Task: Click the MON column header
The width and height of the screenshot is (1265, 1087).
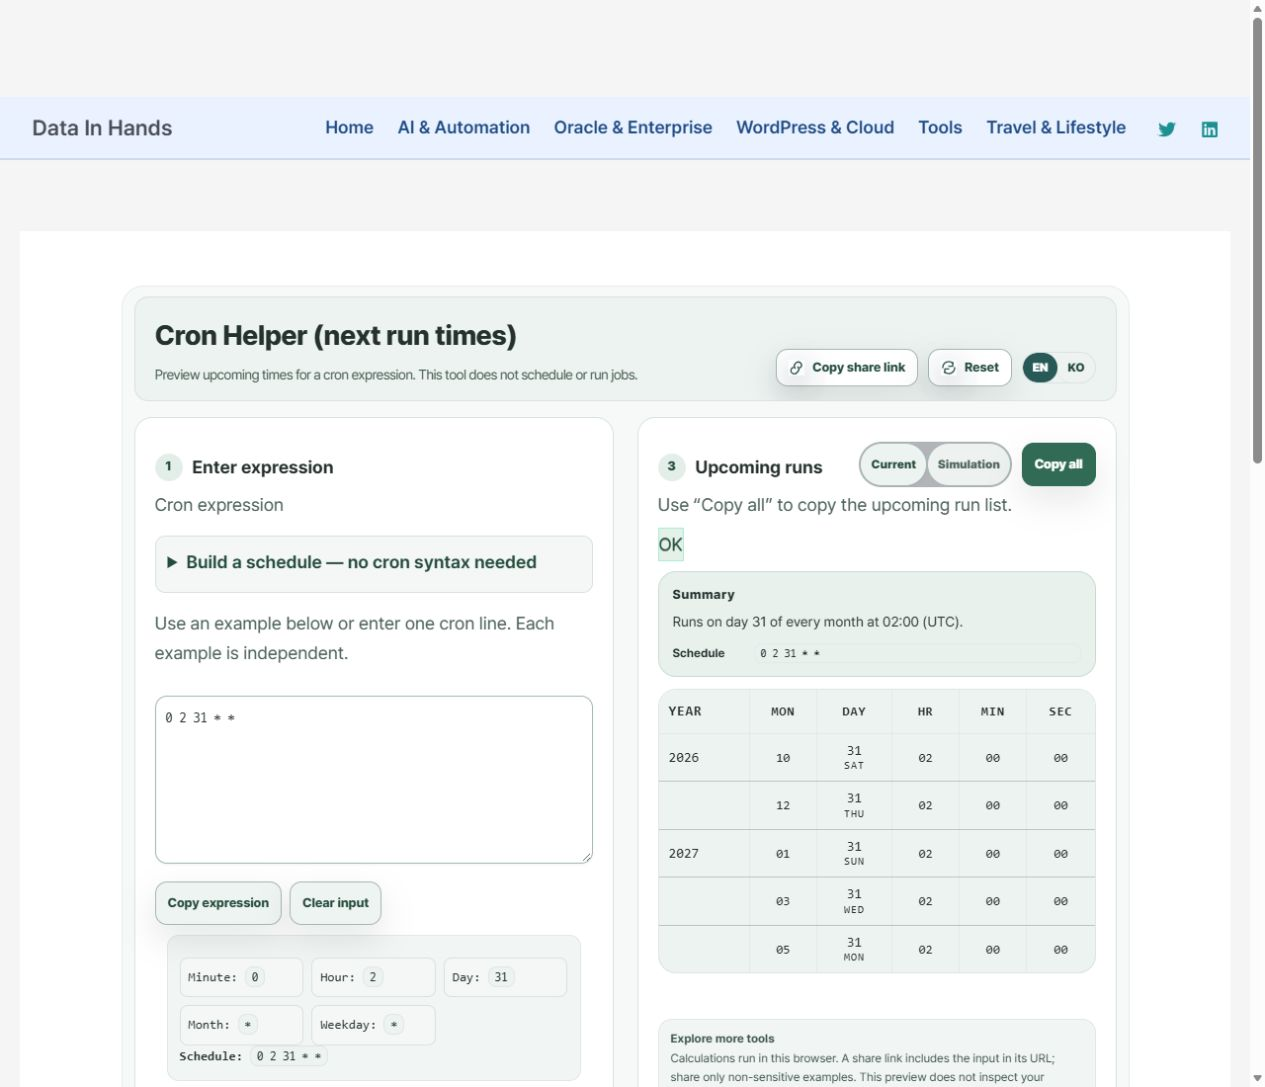Action: point(783,712)
